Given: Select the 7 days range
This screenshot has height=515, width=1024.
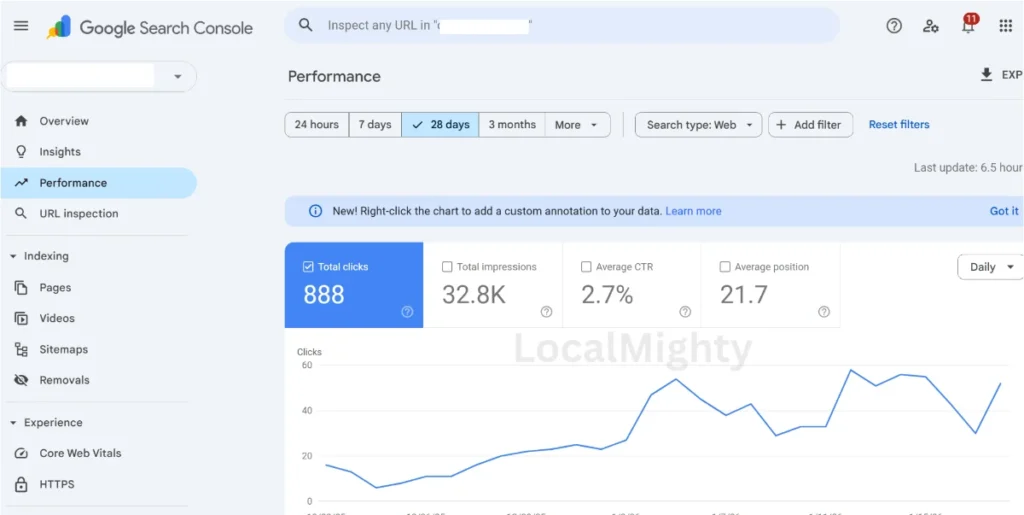Looking at the screenshot, I should (375, 125).
